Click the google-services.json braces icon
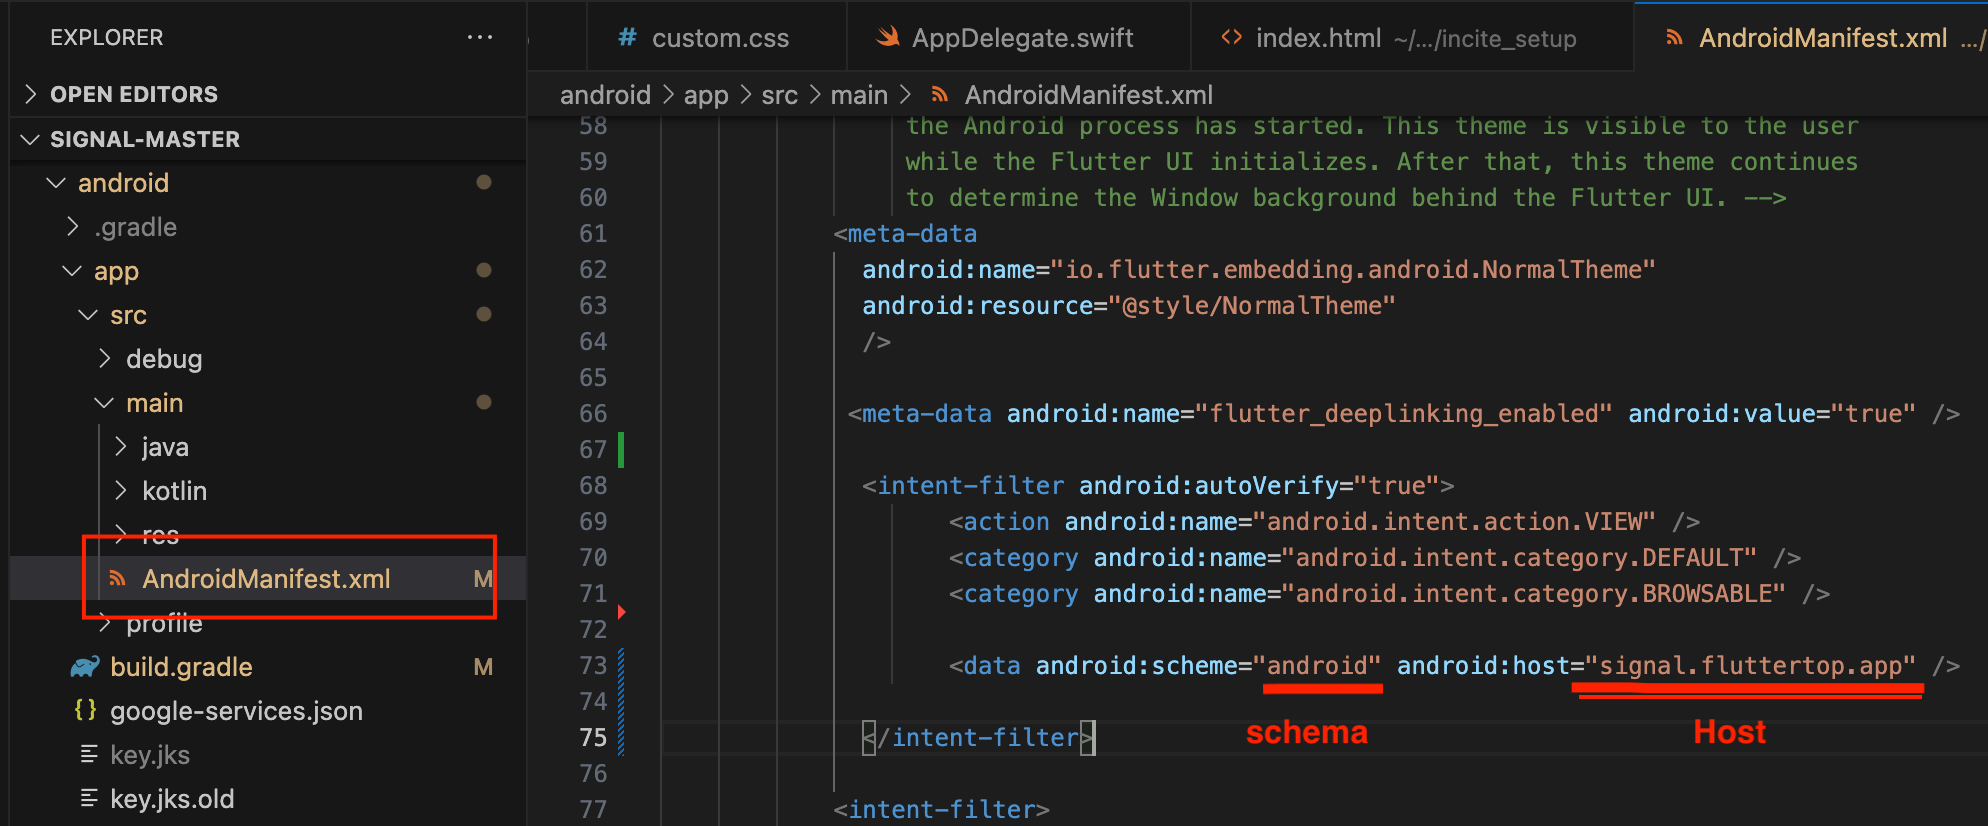The height and width of the screenshot is (826, 1988). [x=86, y=711]
